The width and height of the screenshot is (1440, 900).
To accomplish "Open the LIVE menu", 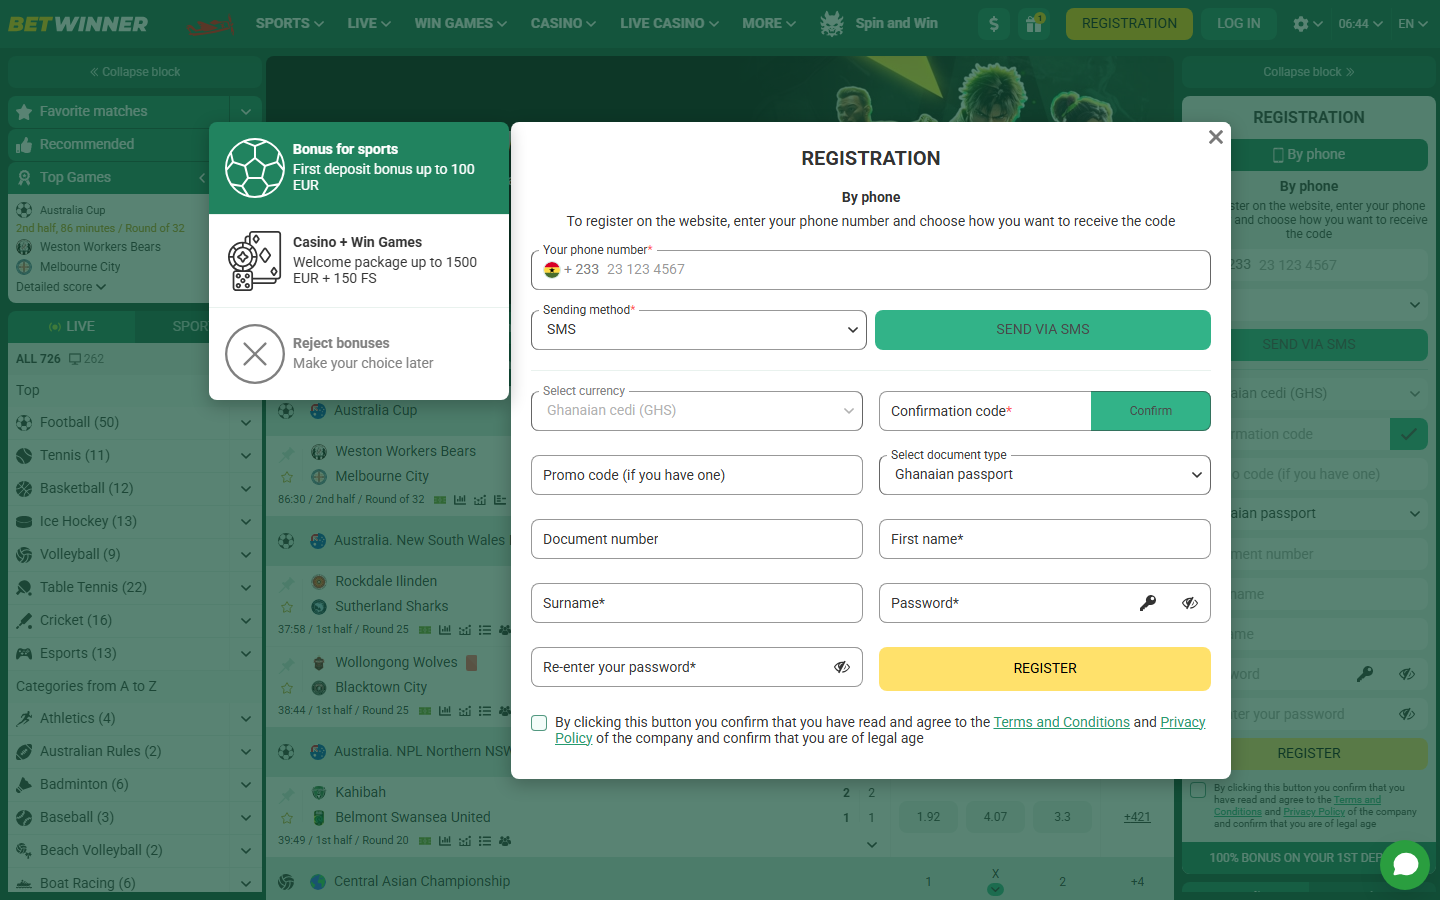I will tap(368, 23).
